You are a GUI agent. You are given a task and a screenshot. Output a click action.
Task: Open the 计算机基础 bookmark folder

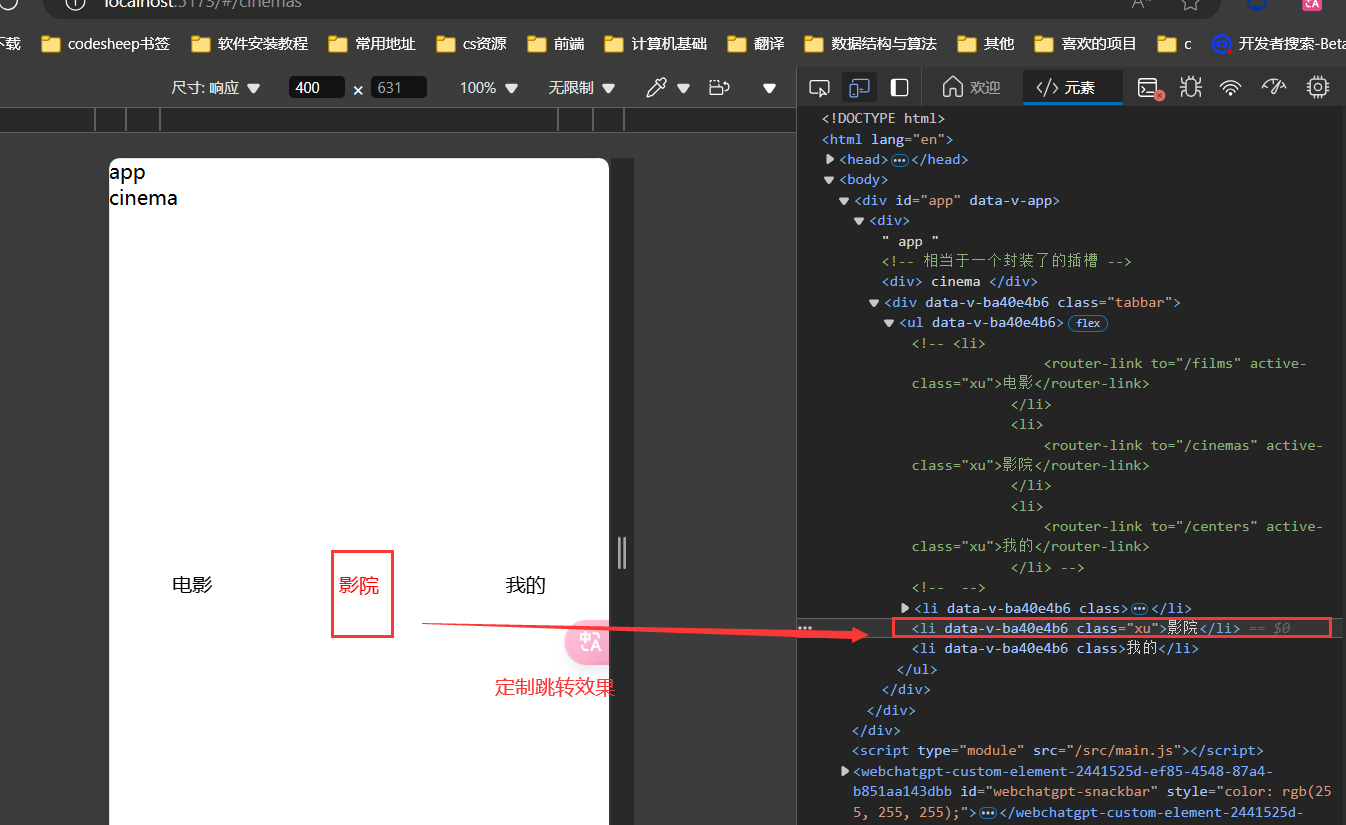[x=656, y=44]
